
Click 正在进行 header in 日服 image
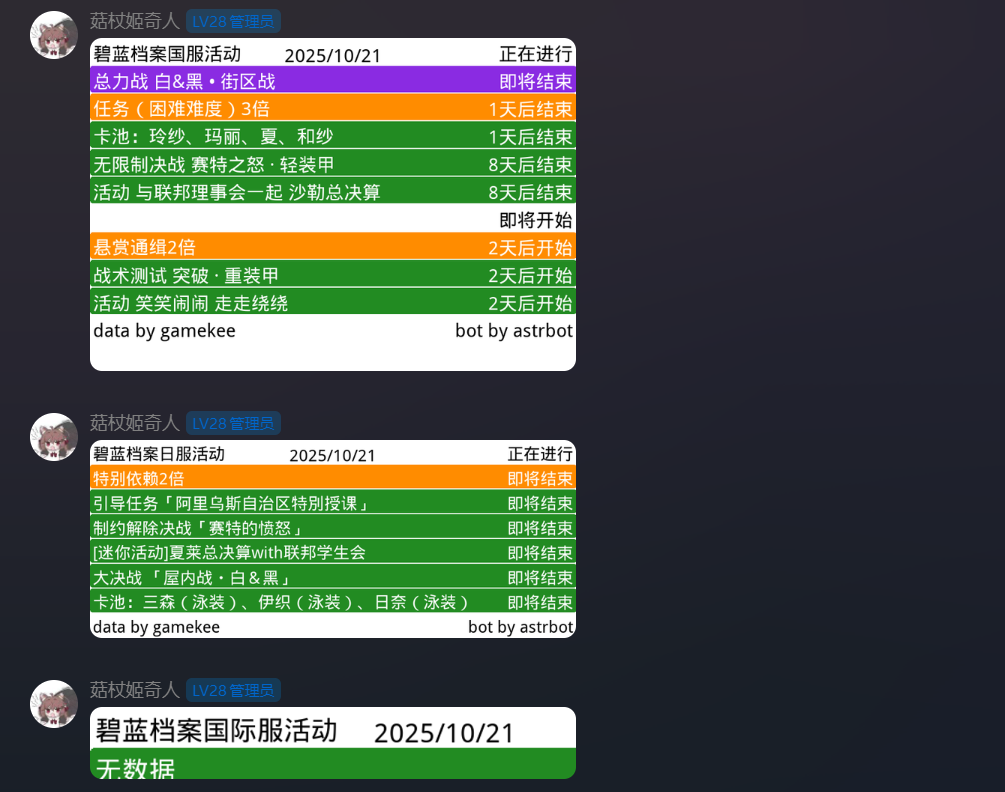click(x=540, y=454)
